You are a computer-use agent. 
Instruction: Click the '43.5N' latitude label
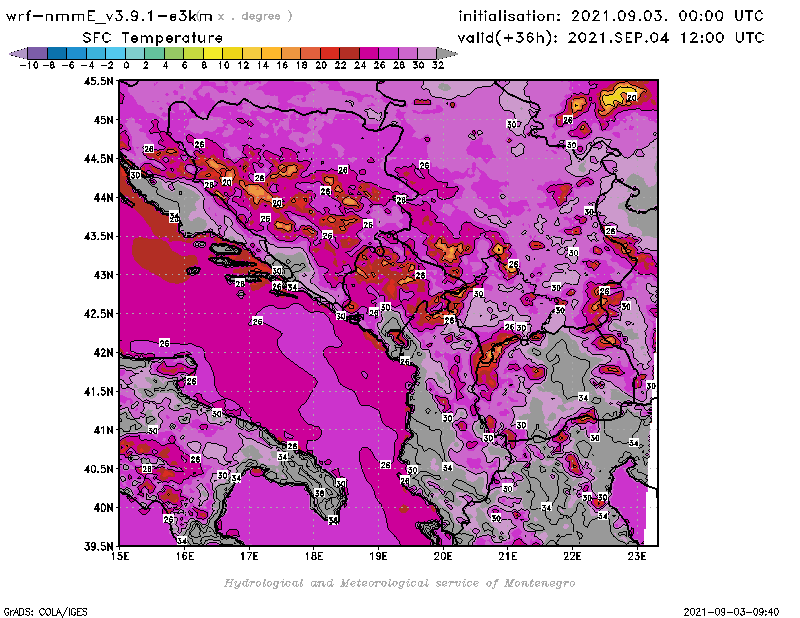pos(99,236)
